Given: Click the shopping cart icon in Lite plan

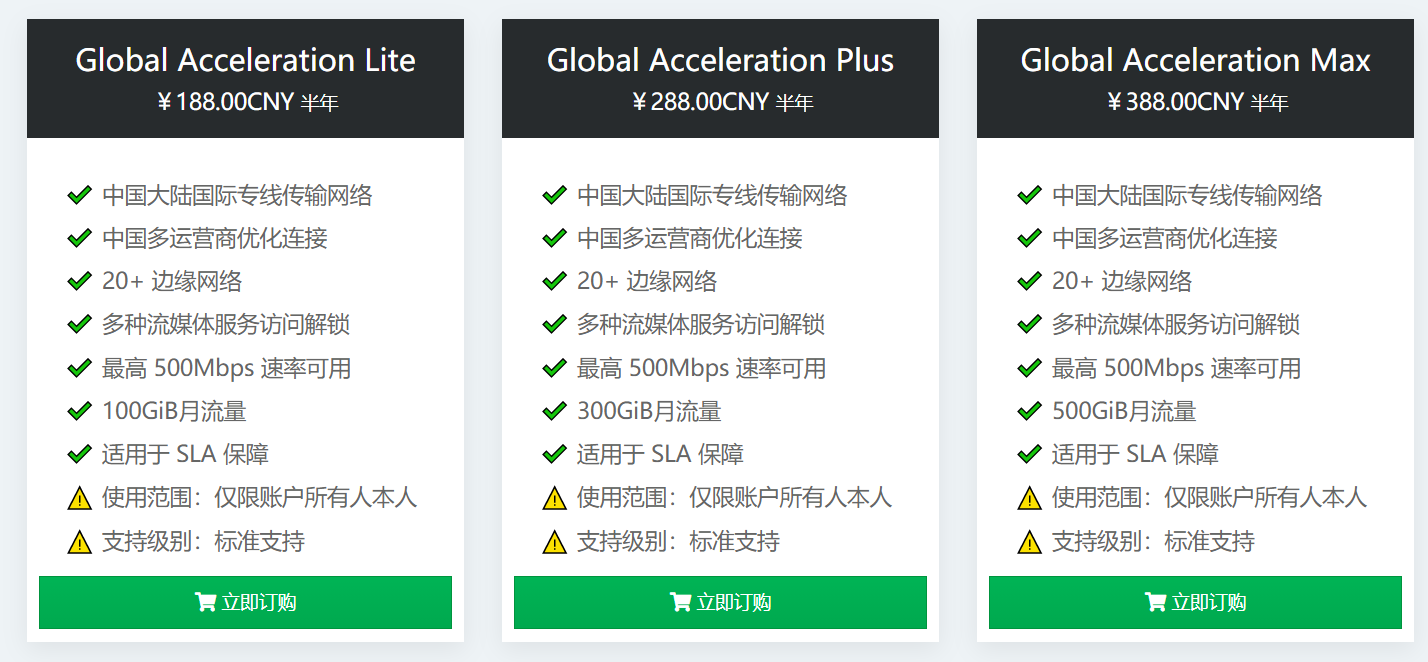Looking at the screenshot, I should click(x=205, y=602).
